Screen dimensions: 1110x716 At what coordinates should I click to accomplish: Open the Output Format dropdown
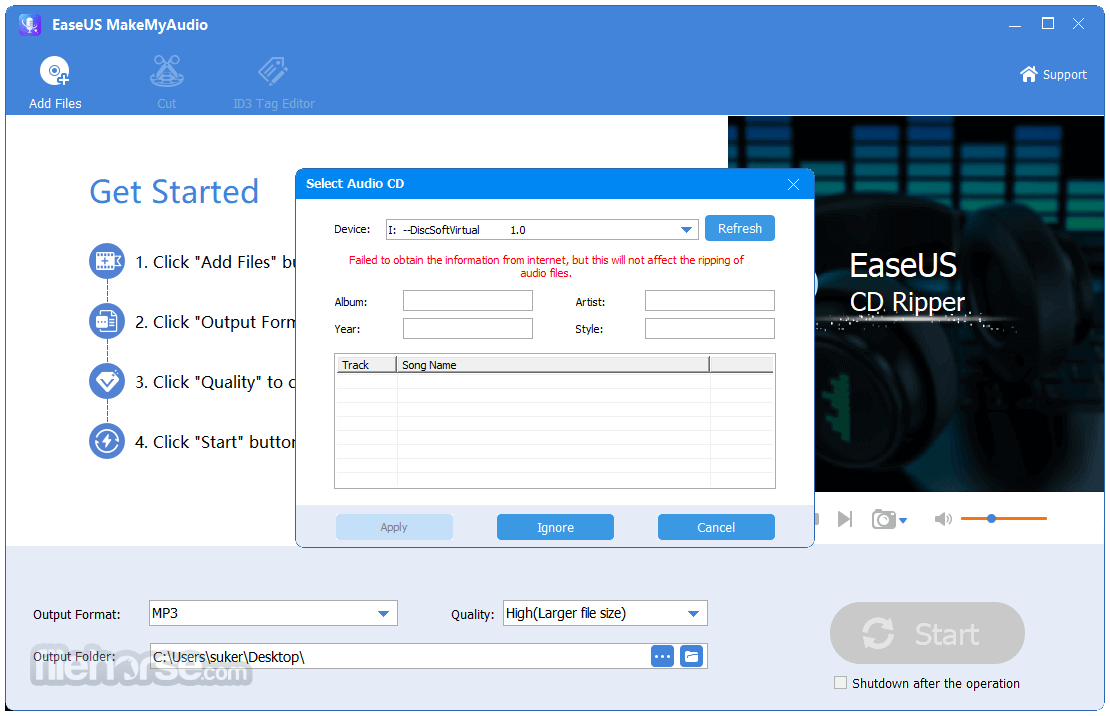(273, 613)
